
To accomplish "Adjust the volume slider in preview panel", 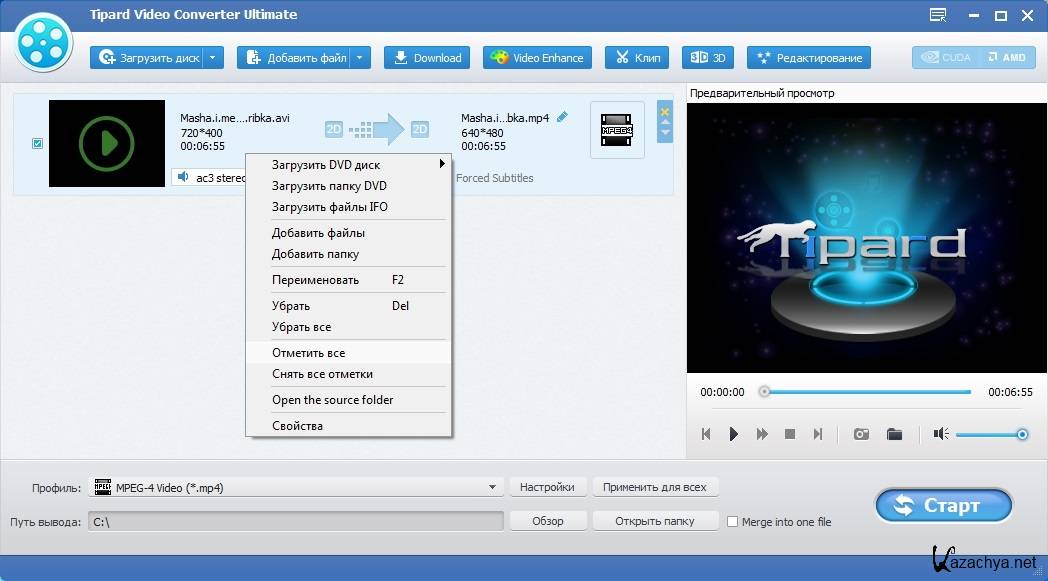I will [988, 434].
